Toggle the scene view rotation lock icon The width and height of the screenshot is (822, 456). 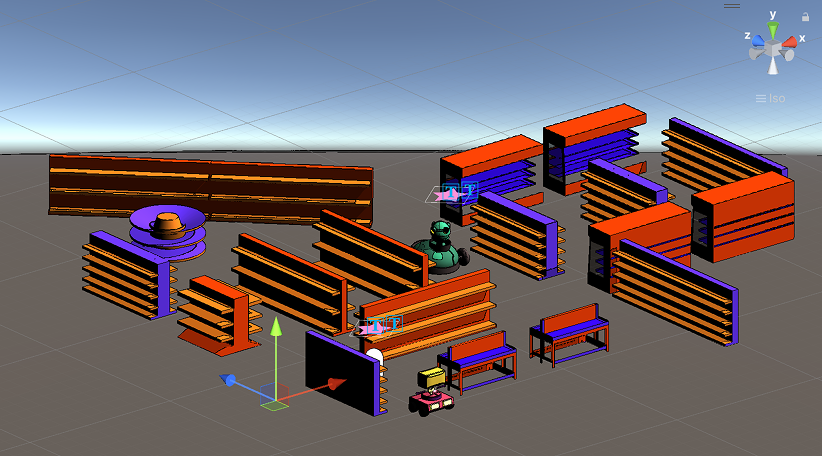click(805, 17)
